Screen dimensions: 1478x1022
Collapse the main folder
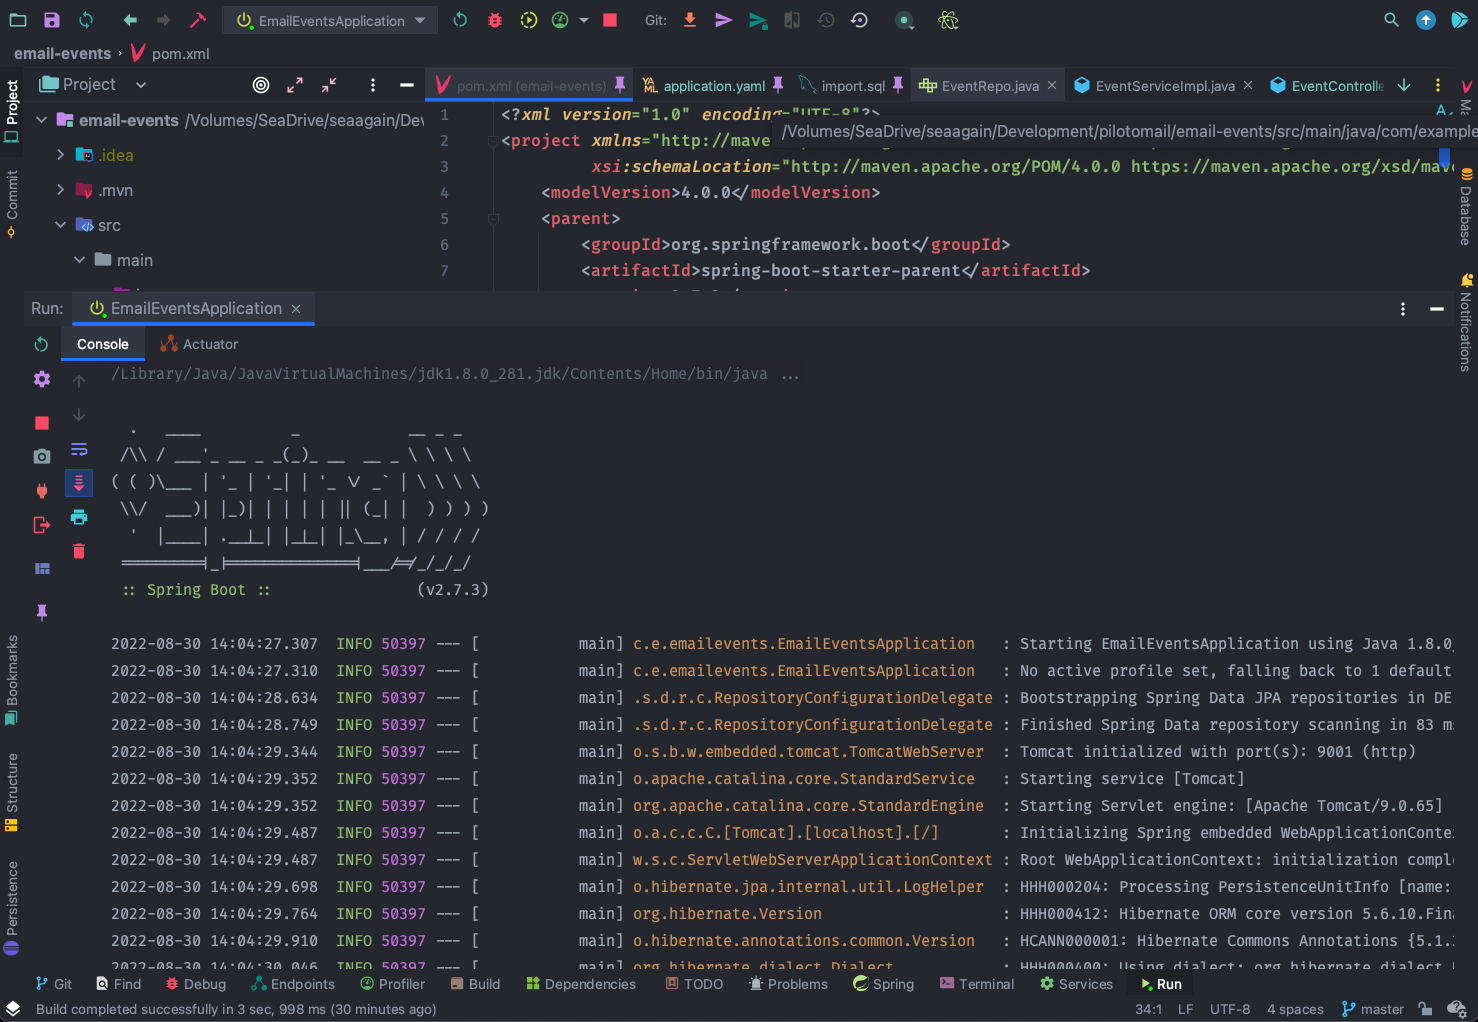(79, 260)
